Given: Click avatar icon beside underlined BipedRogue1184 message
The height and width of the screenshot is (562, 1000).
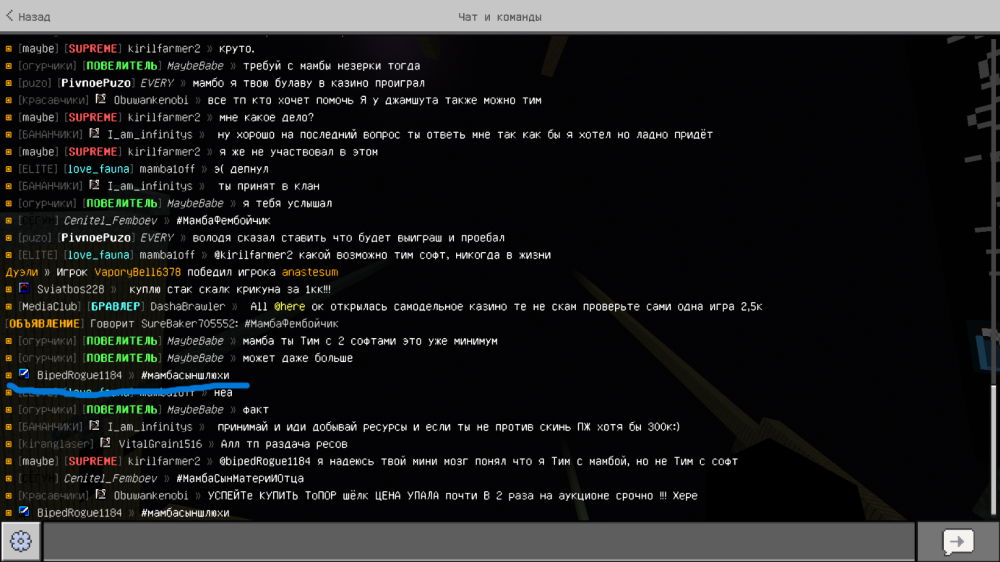Looking at the screenshot, I should 24,374.
